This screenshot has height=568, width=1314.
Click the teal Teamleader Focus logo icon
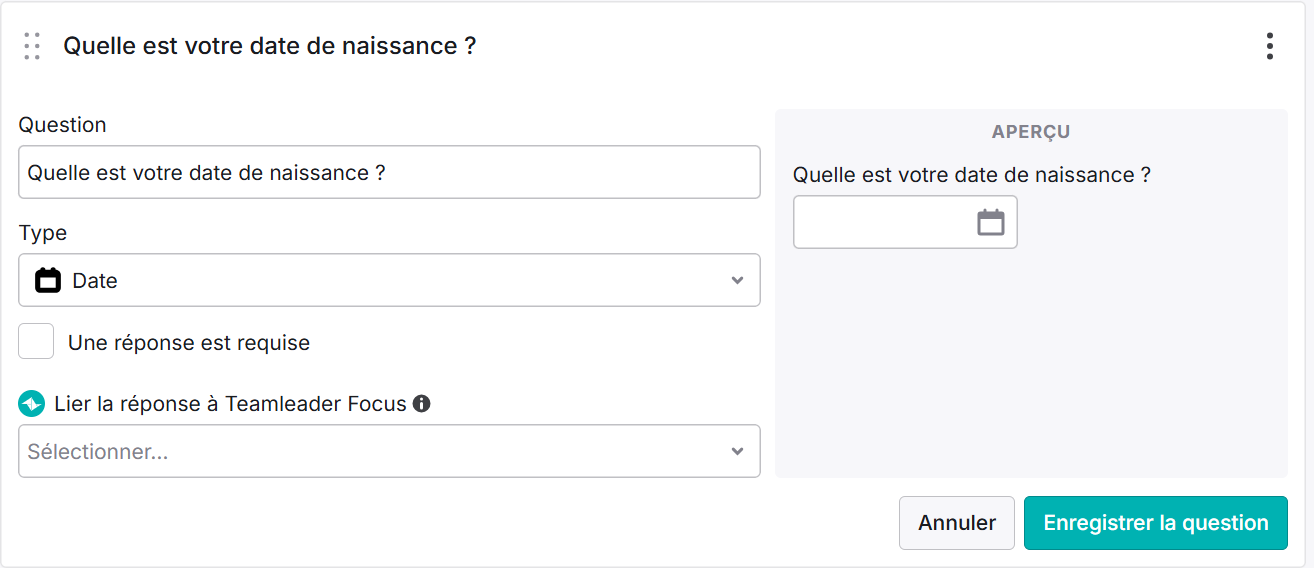click(32, 404)
